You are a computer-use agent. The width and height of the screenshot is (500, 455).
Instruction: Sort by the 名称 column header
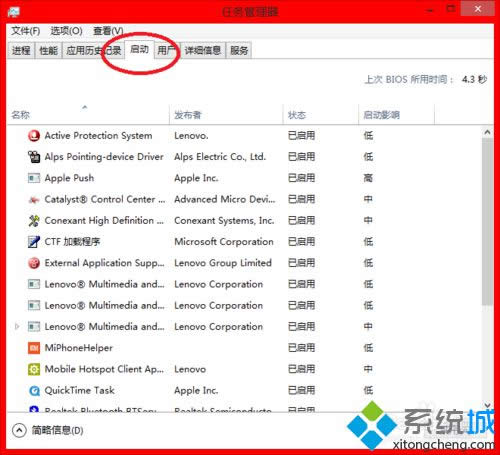click(x=88, y=115)
